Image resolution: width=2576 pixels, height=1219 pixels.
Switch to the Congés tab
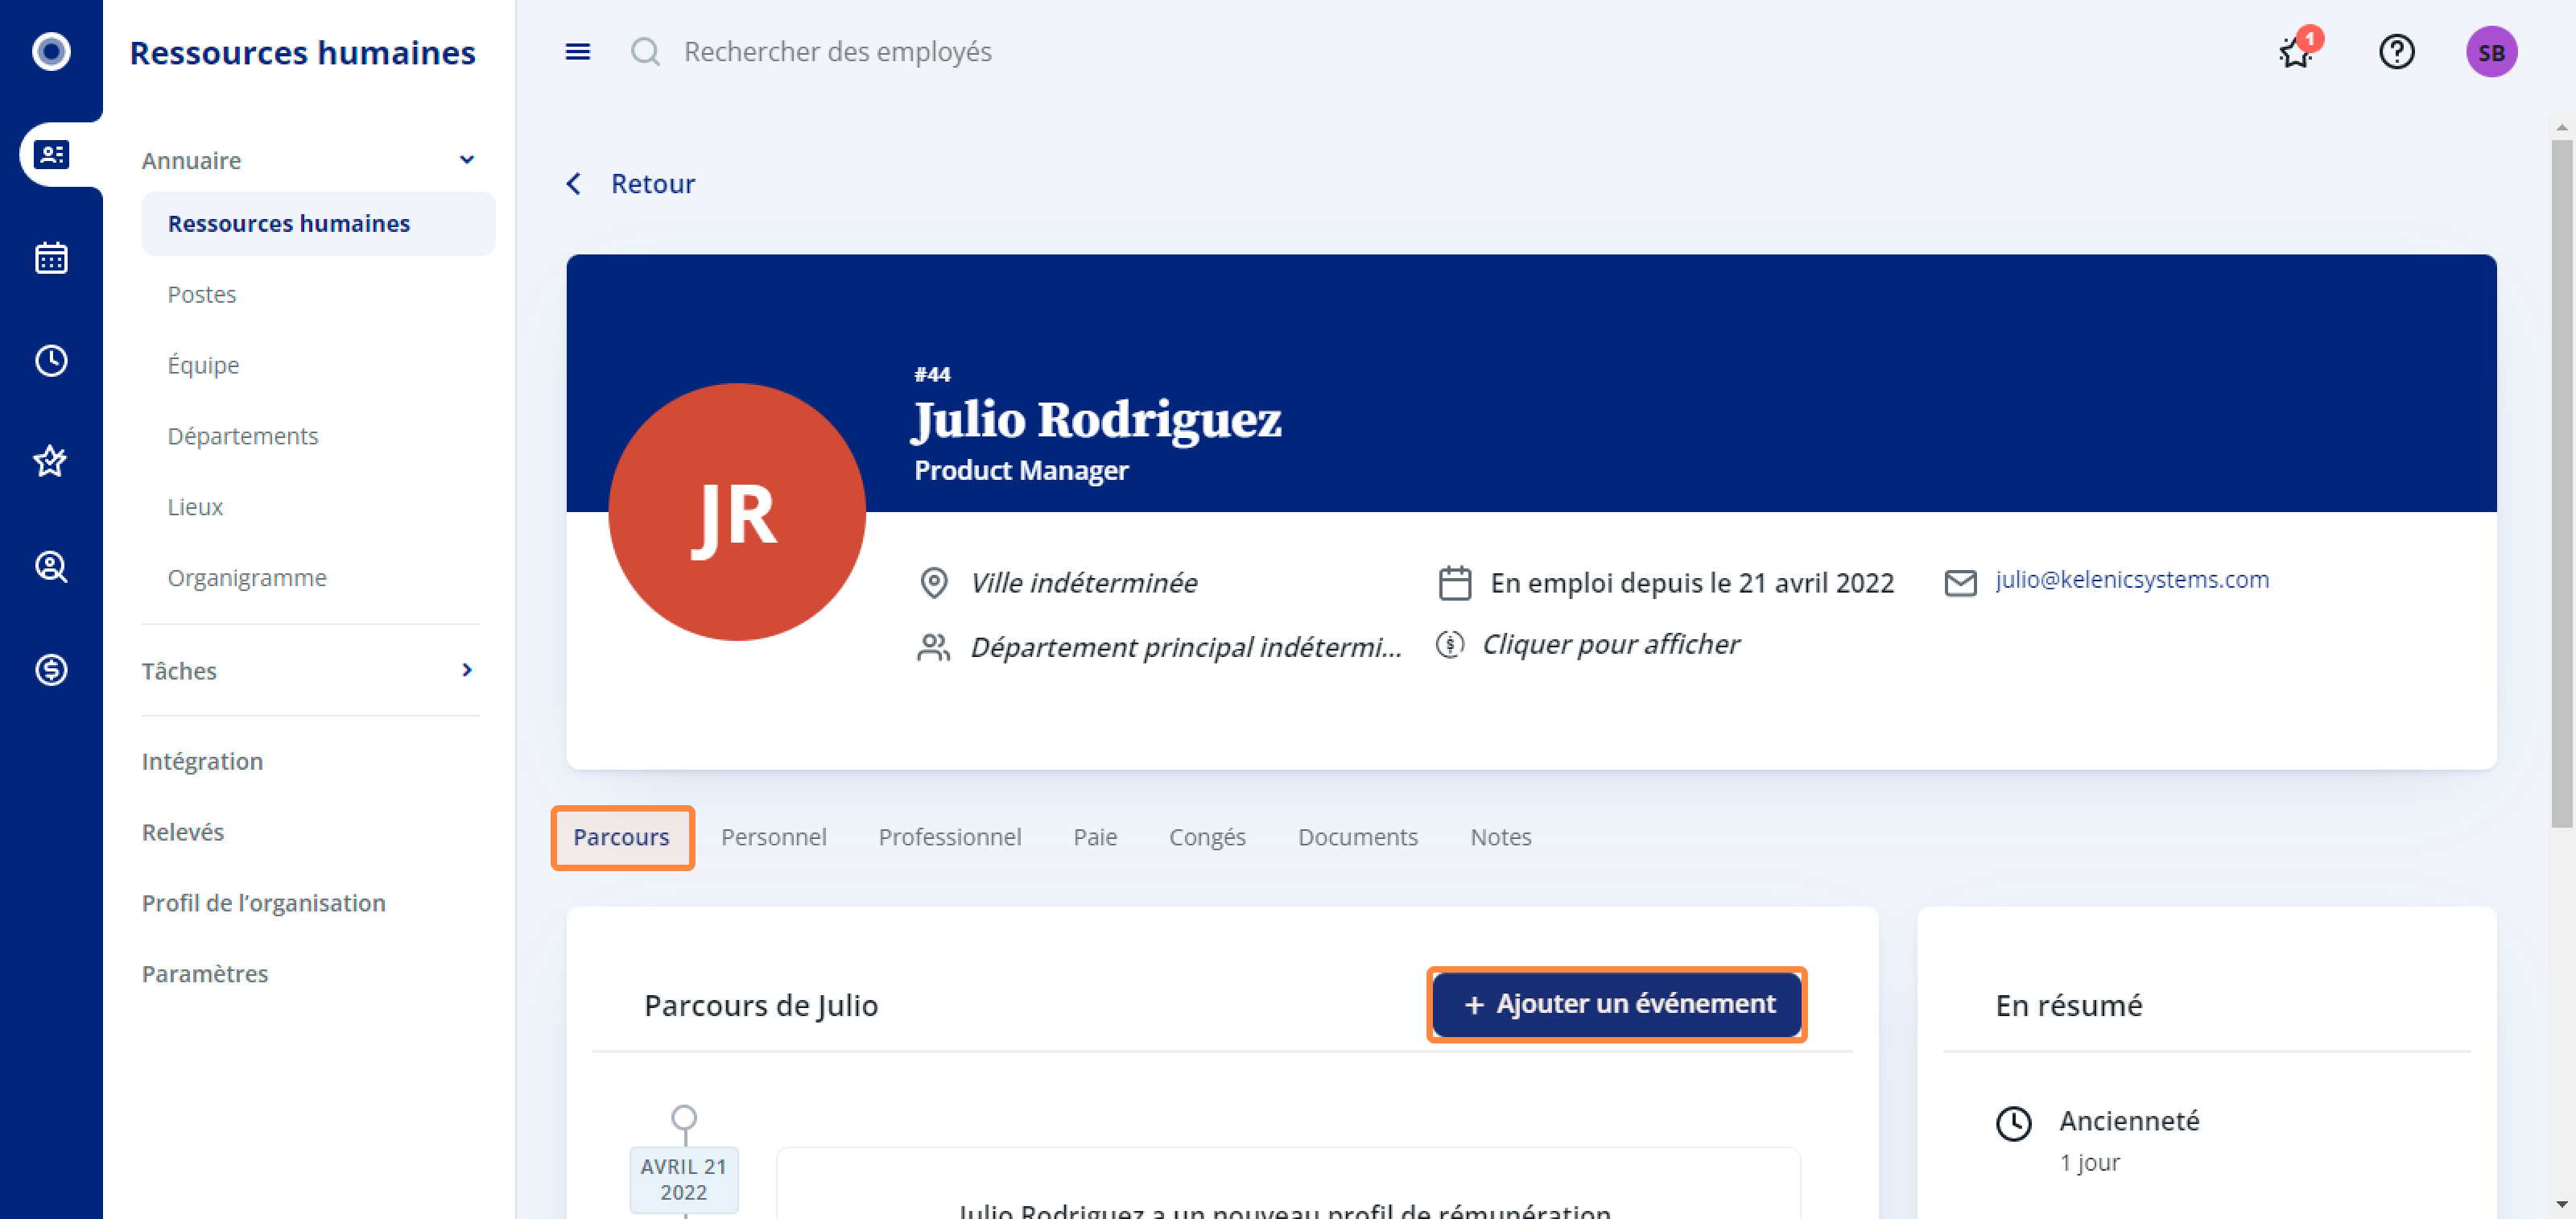click(1207, 838)
